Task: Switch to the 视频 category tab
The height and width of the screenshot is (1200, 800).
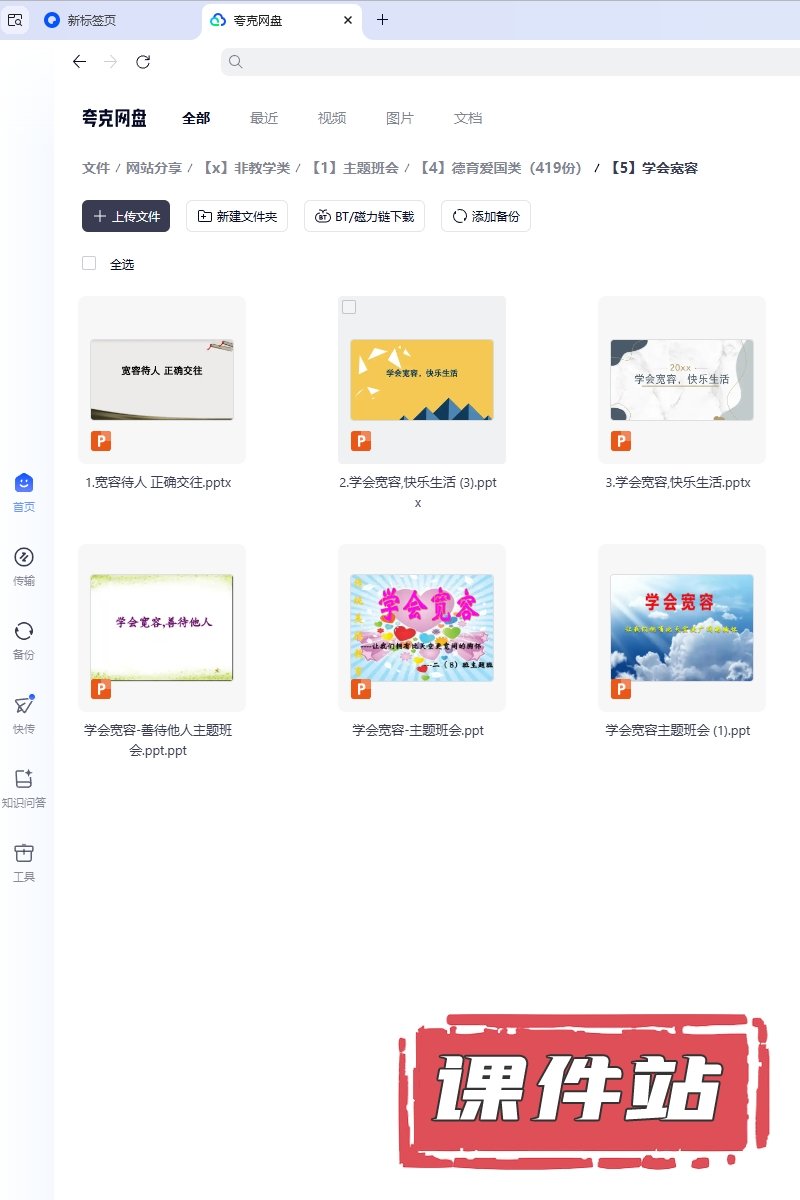Action: [332, 118]
